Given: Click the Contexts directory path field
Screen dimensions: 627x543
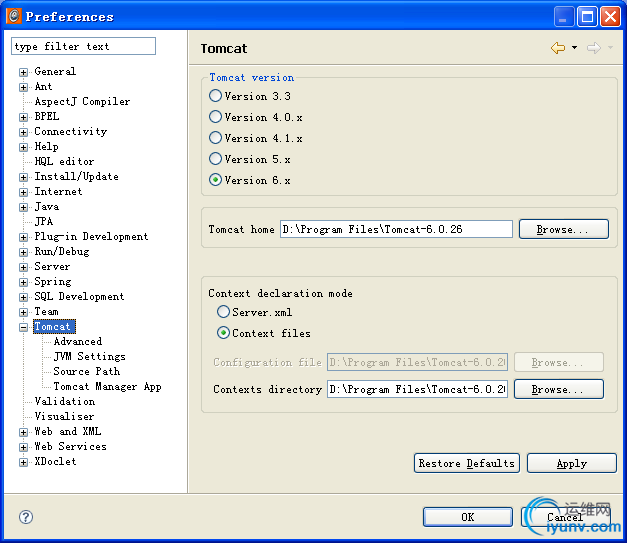Looking at the screenshot, I should [x=417, y=389].
